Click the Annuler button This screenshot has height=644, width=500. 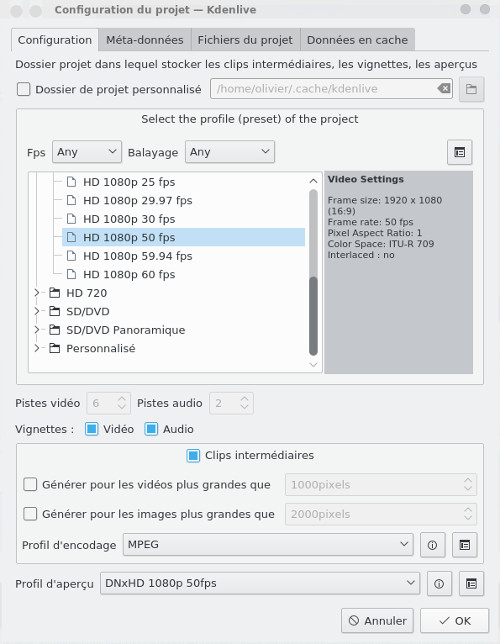coord(377,621)
